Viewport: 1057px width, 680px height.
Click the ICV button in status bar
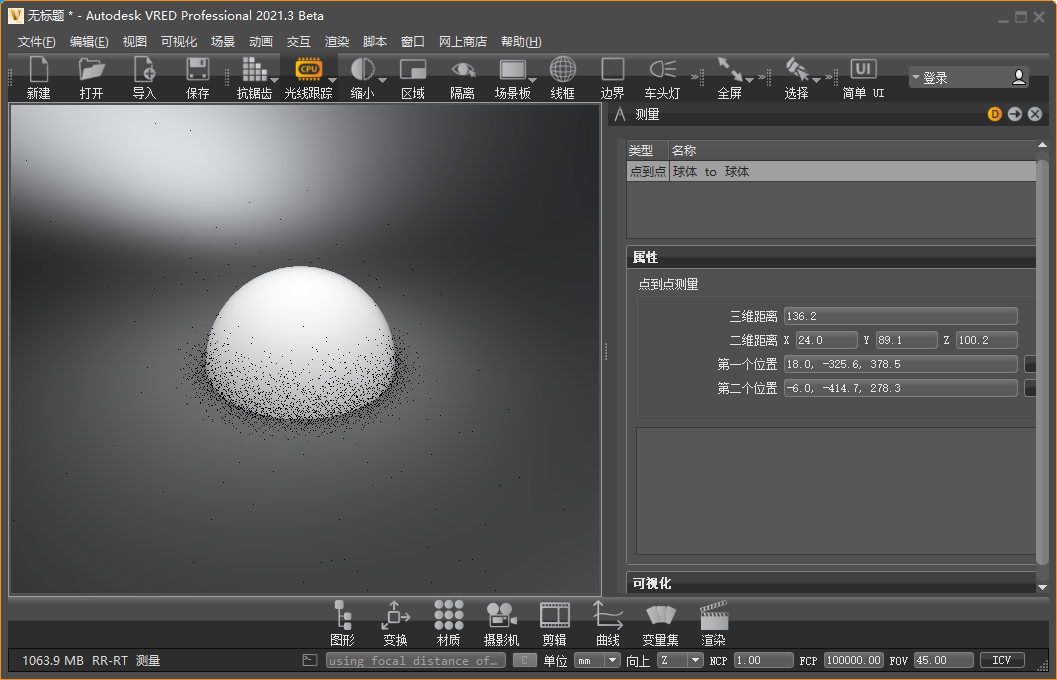click(x=1001, y=660)
